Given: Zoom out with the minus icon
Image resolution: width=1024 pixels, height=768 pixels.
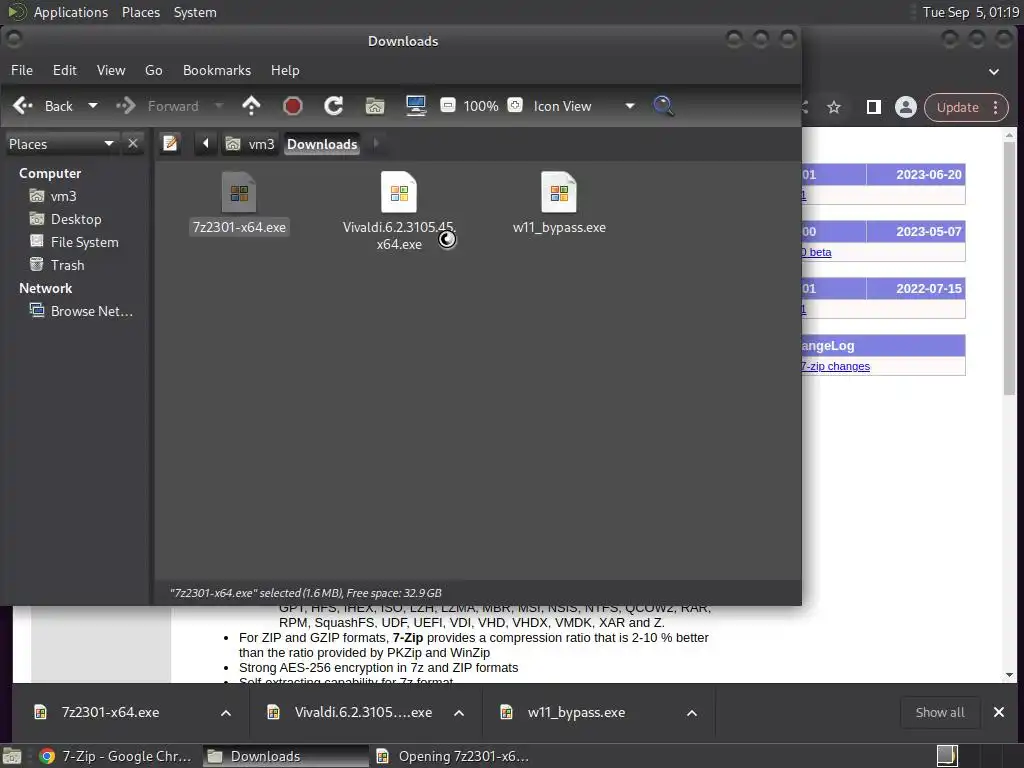Looking at the screenshot, I should [x=448, y=105].
